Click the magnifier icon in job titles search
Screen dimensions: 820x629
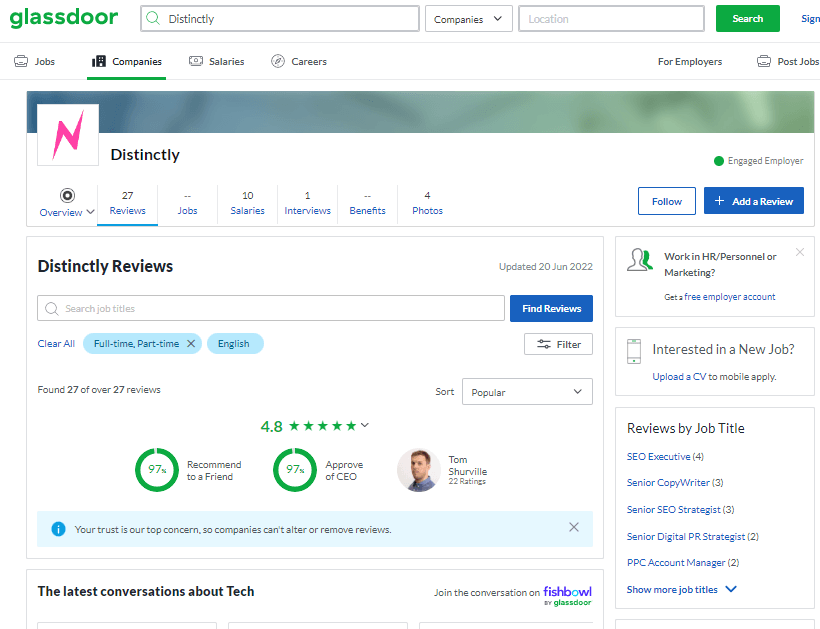52,308
